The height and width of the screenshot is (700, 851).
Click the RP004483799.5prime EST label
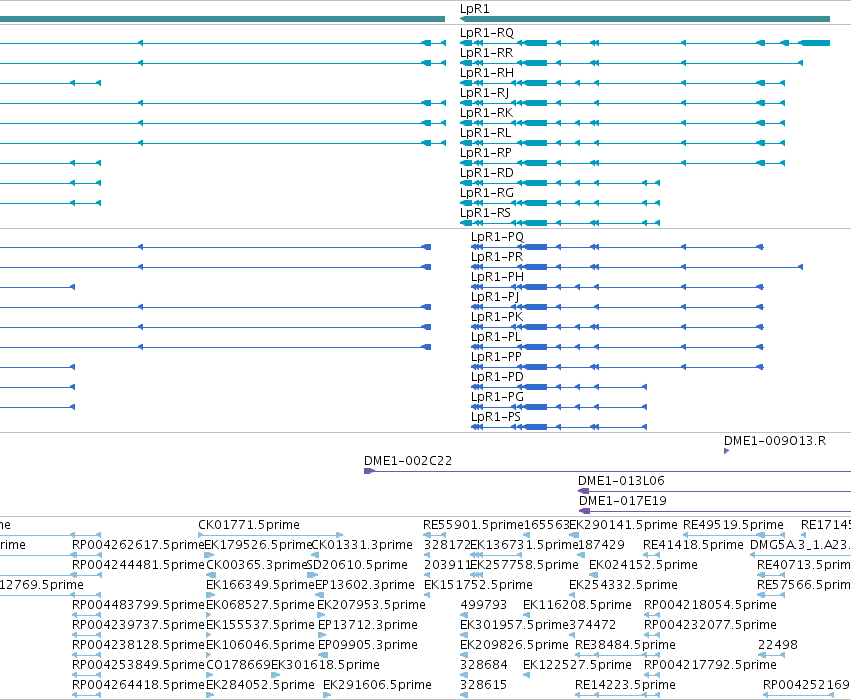(138, 606)
